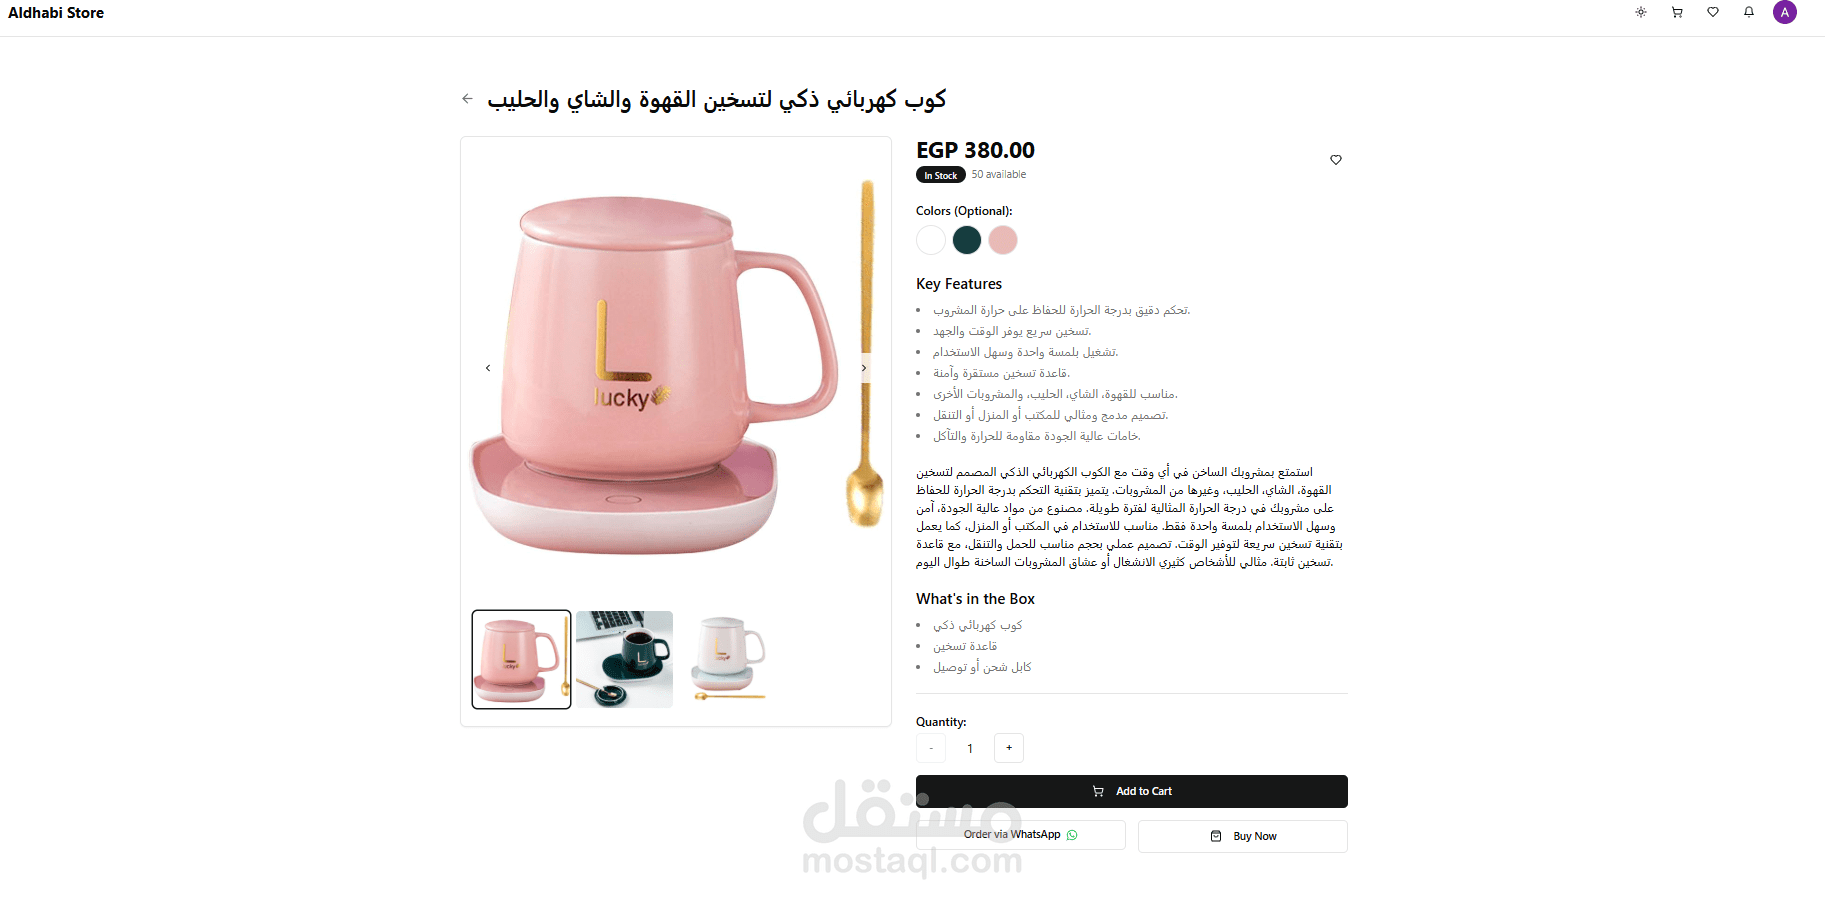
Task: Open Aldhabi Store home link
Action: click(56, 13)
